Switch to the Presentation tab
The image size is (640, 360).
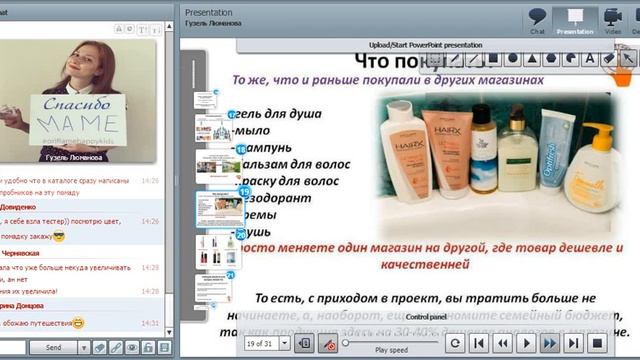[575, 21]
